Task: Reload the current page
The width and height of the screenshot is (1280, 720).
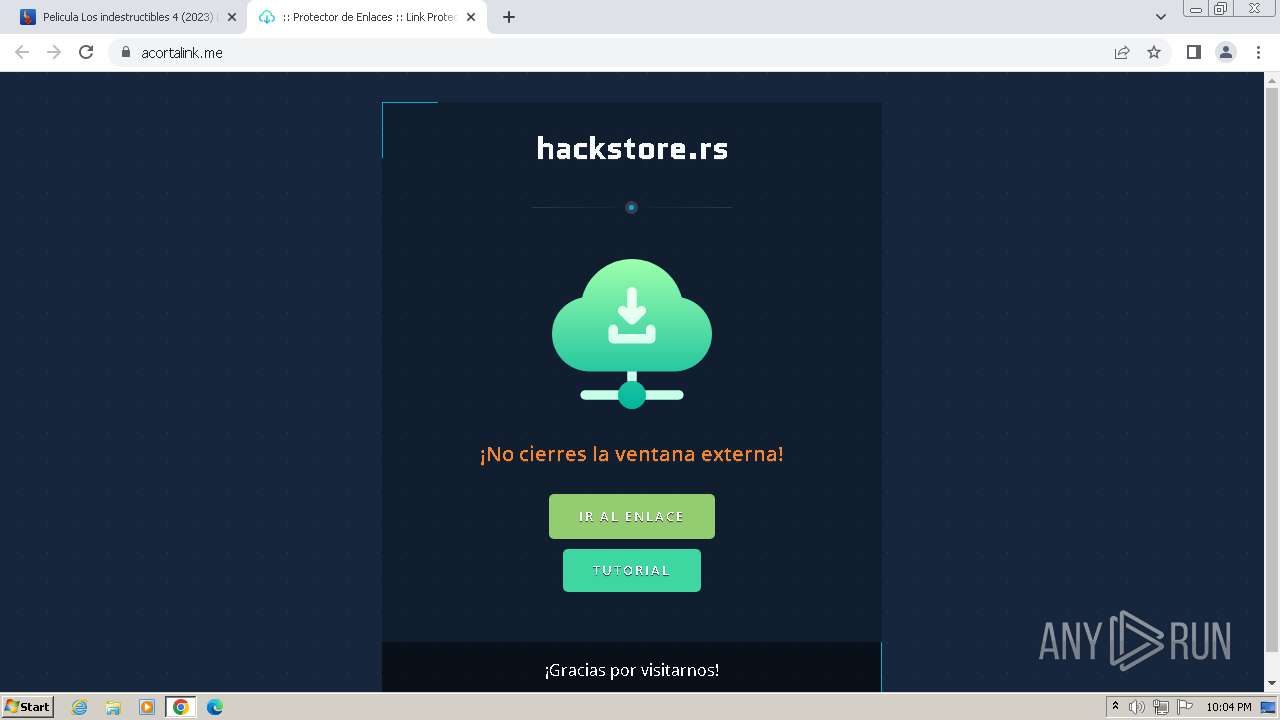Action: 86,52
